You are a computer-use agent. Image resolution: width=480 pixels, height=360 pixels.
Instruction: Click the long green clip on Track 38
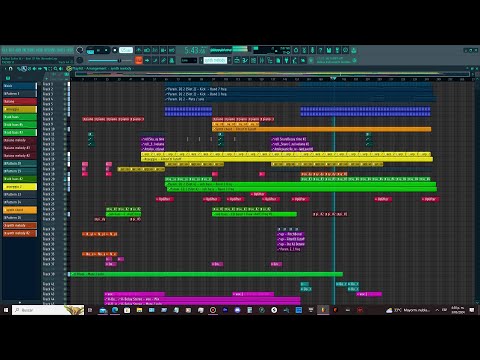click(x=207, y=274)
